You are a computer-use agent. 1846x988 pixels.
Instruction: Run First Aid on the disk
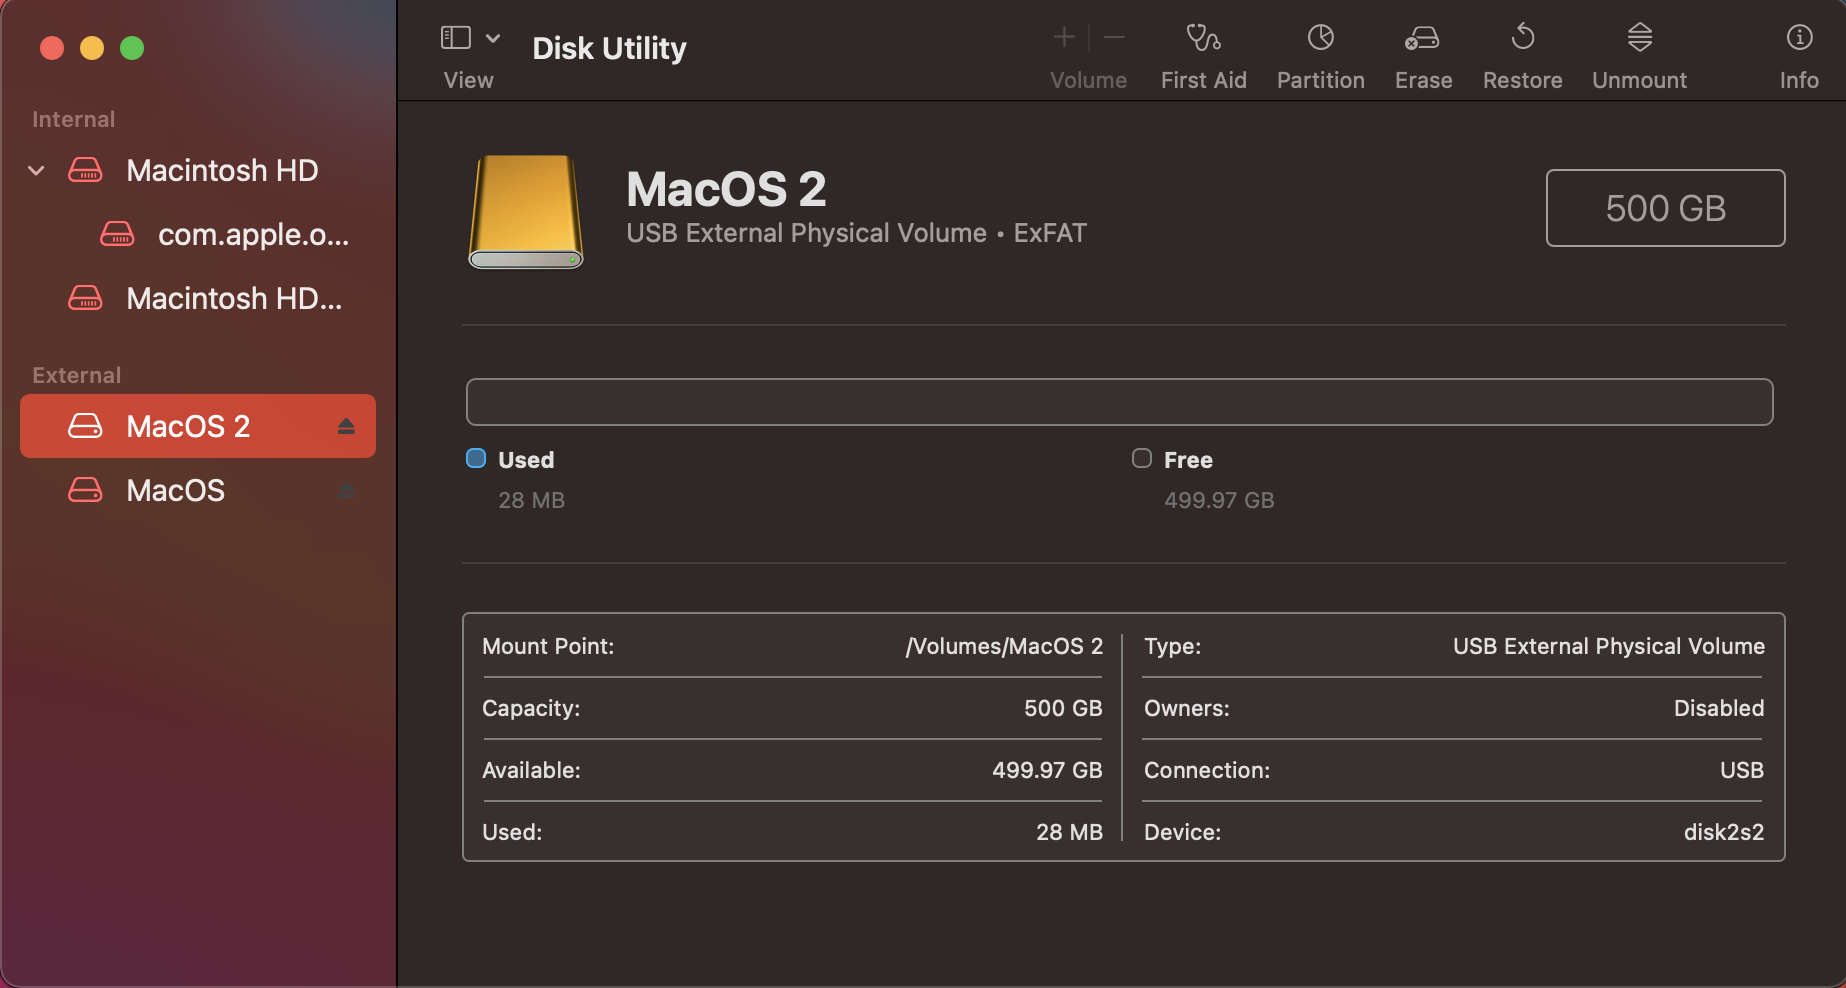tap(1203, 38)
